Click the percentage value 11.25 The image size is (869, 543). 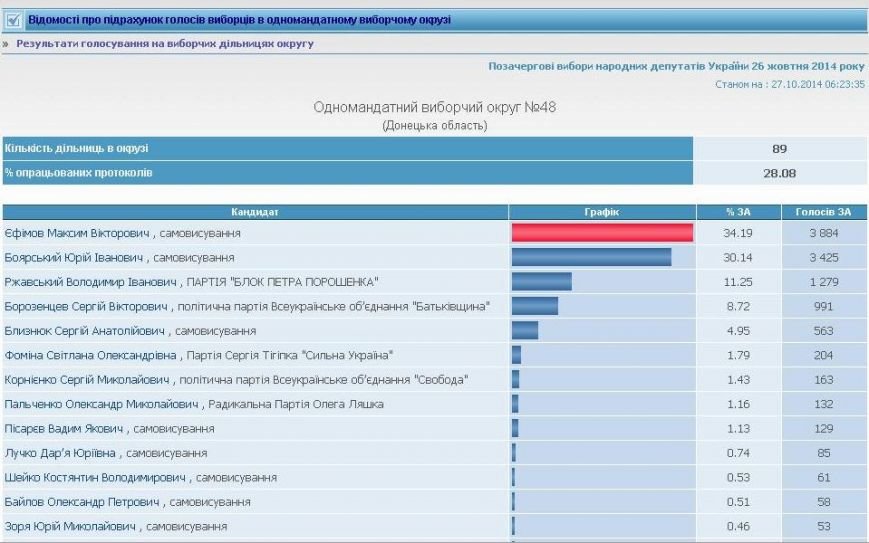pos(738,282)
